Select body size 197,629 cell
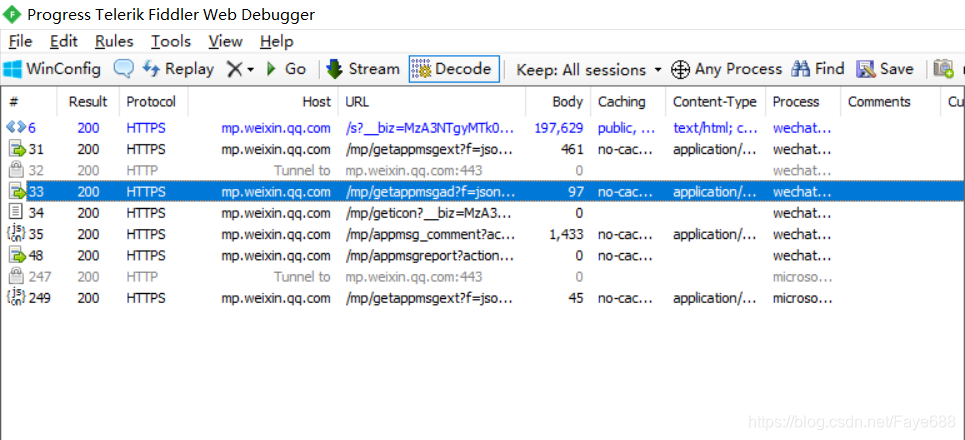 [558, 128]
